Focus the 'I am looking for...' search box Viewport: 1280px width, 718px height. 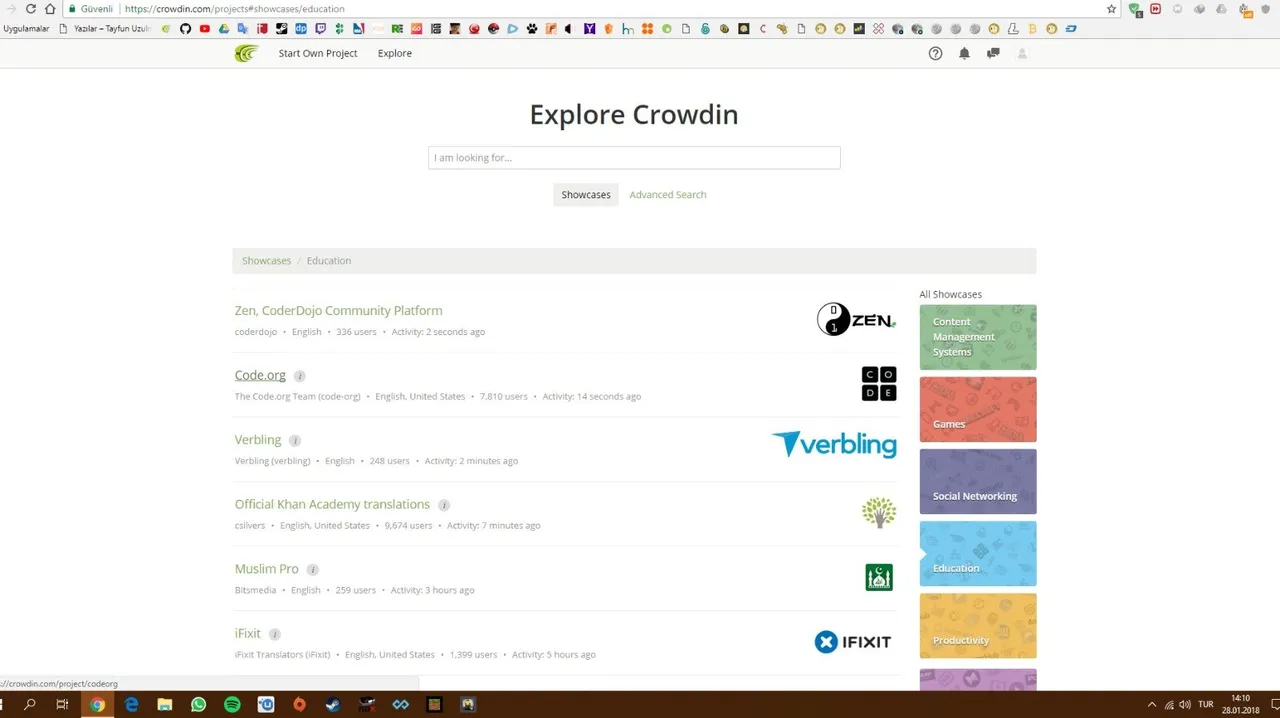coord(634,158)
